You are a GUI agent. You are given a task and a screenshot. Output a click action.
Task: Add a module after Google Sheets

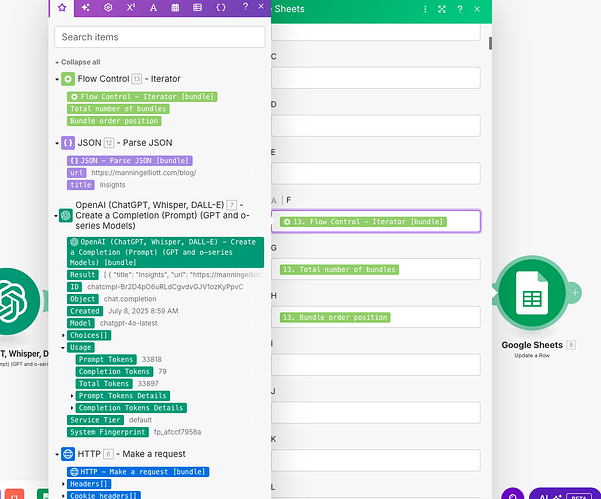pos(575,293)
